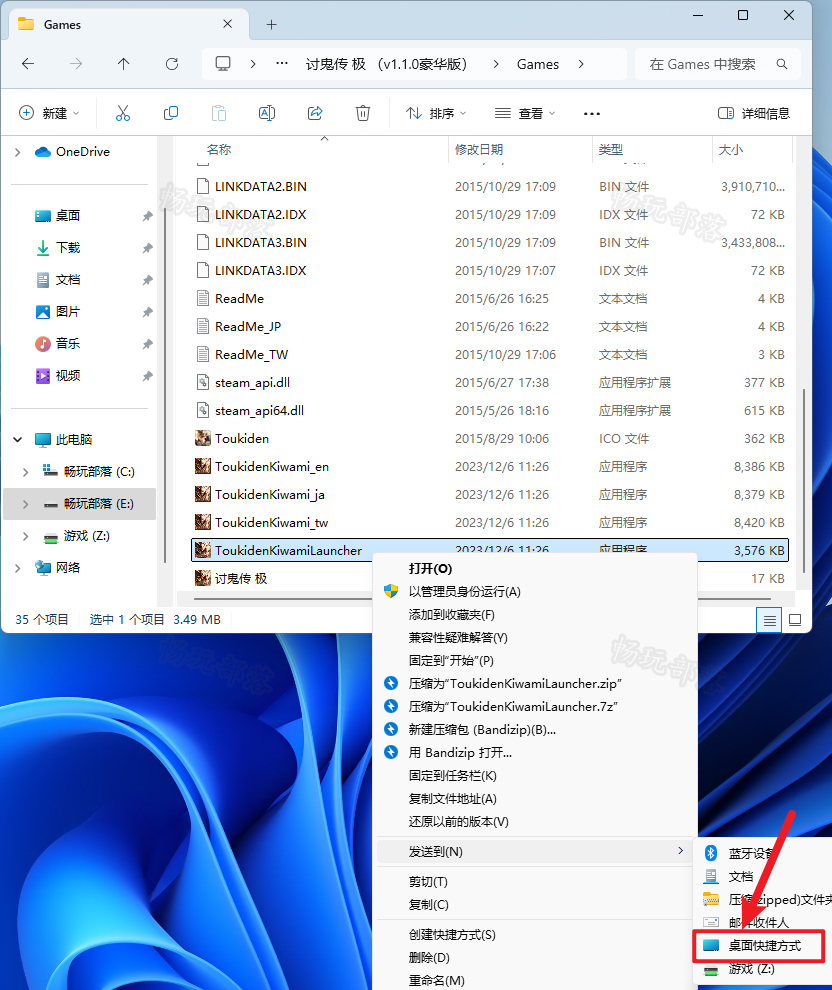Click the 讨鬼传 极 (v1.1.0豪华版) breadcrumb

pyautogui.click(x=386, y=64)
